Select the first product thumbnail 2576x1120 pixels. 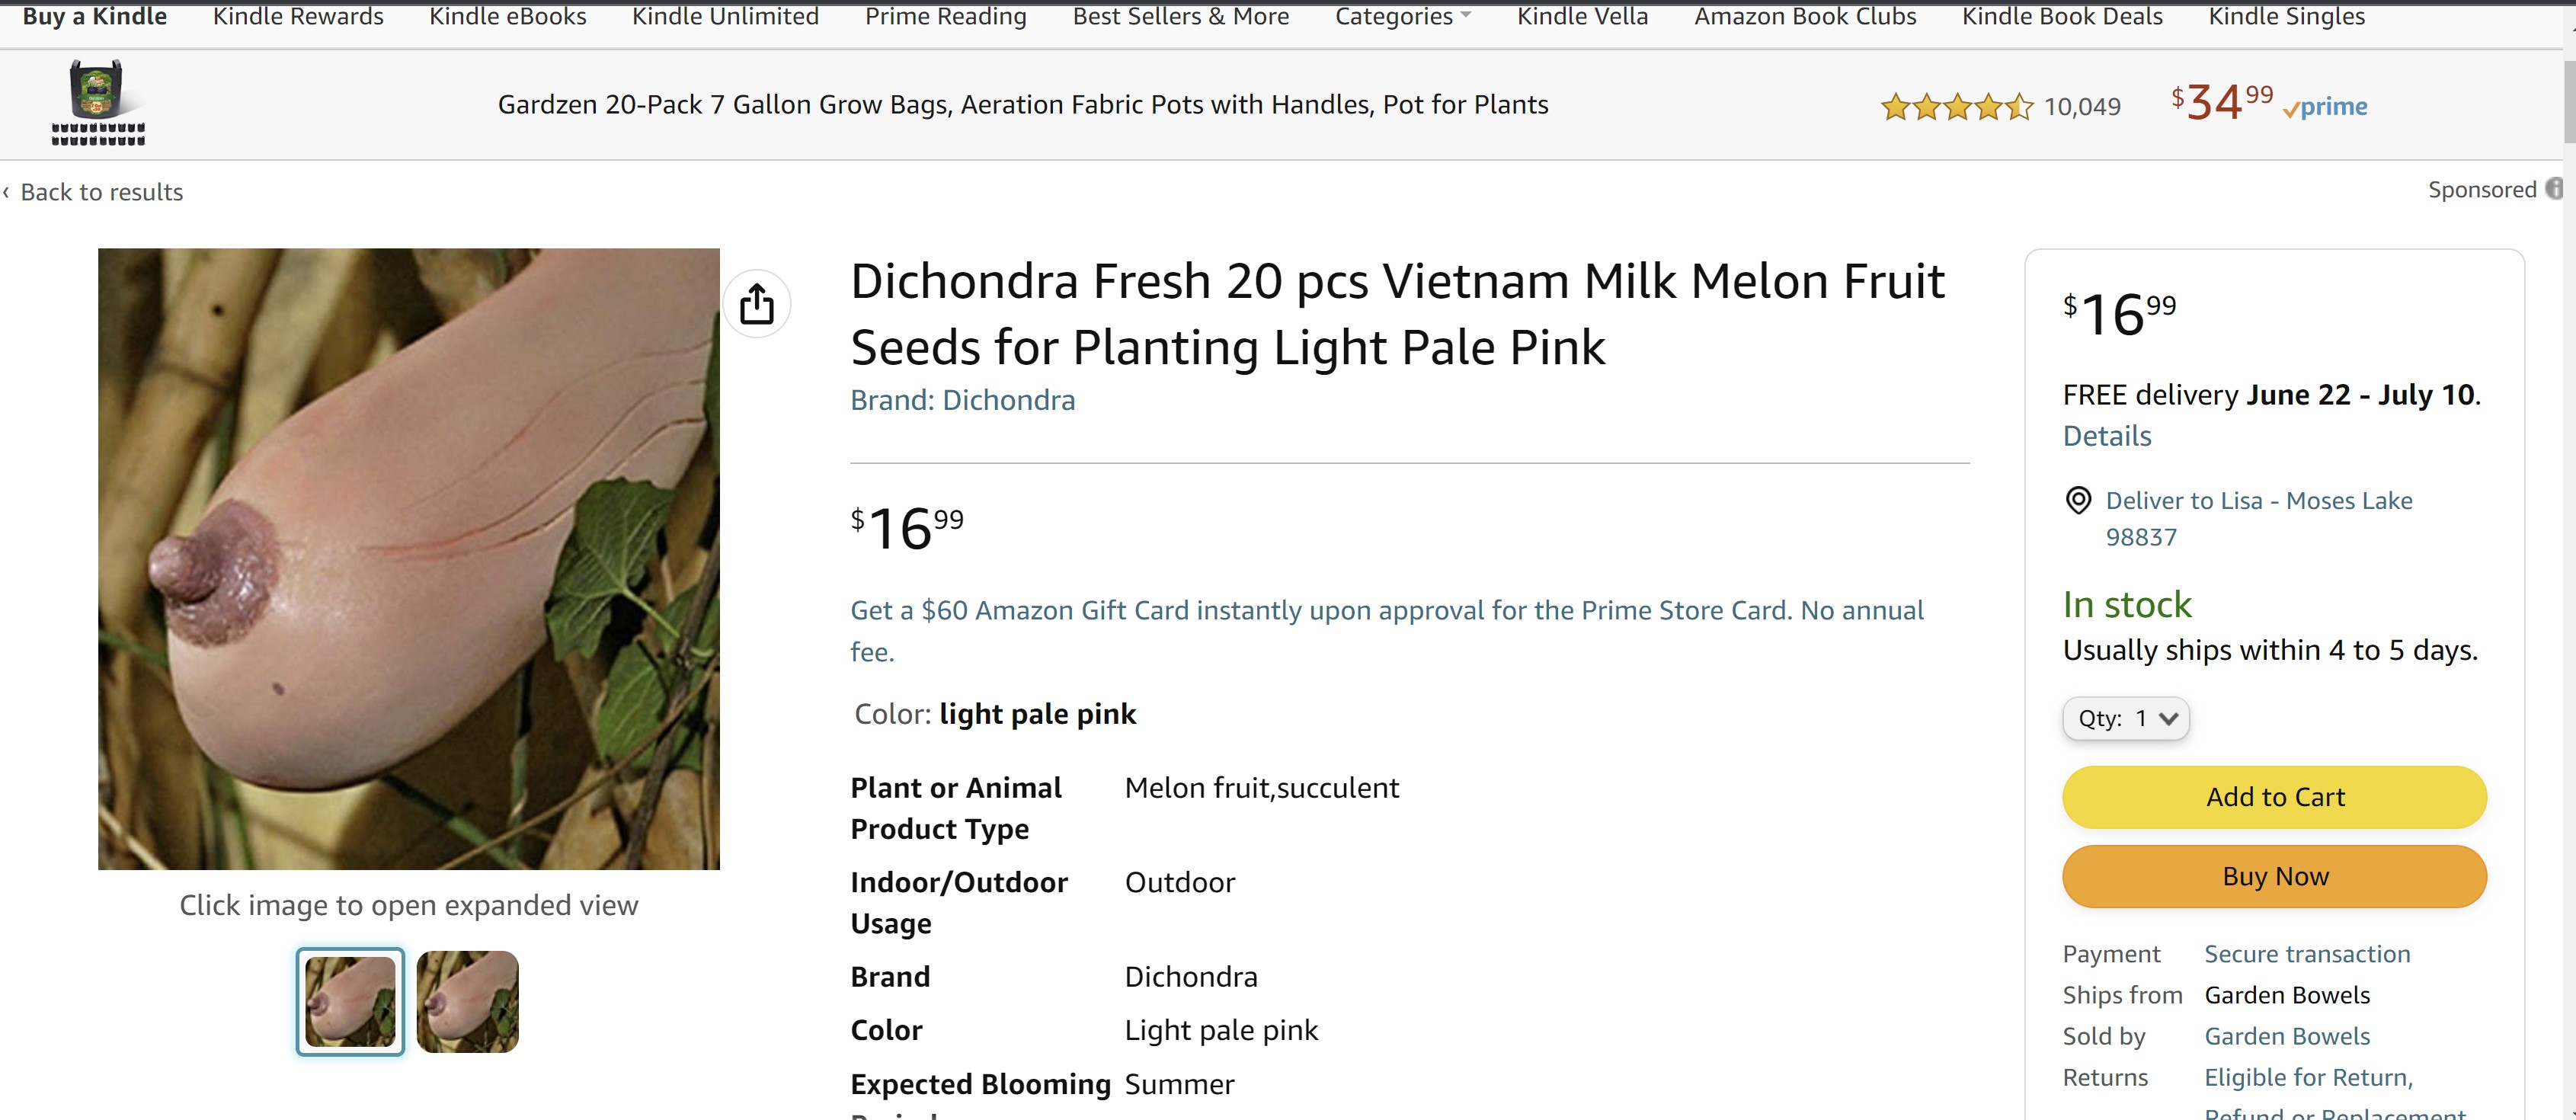pyautogui.click(x=350, y=1001)
